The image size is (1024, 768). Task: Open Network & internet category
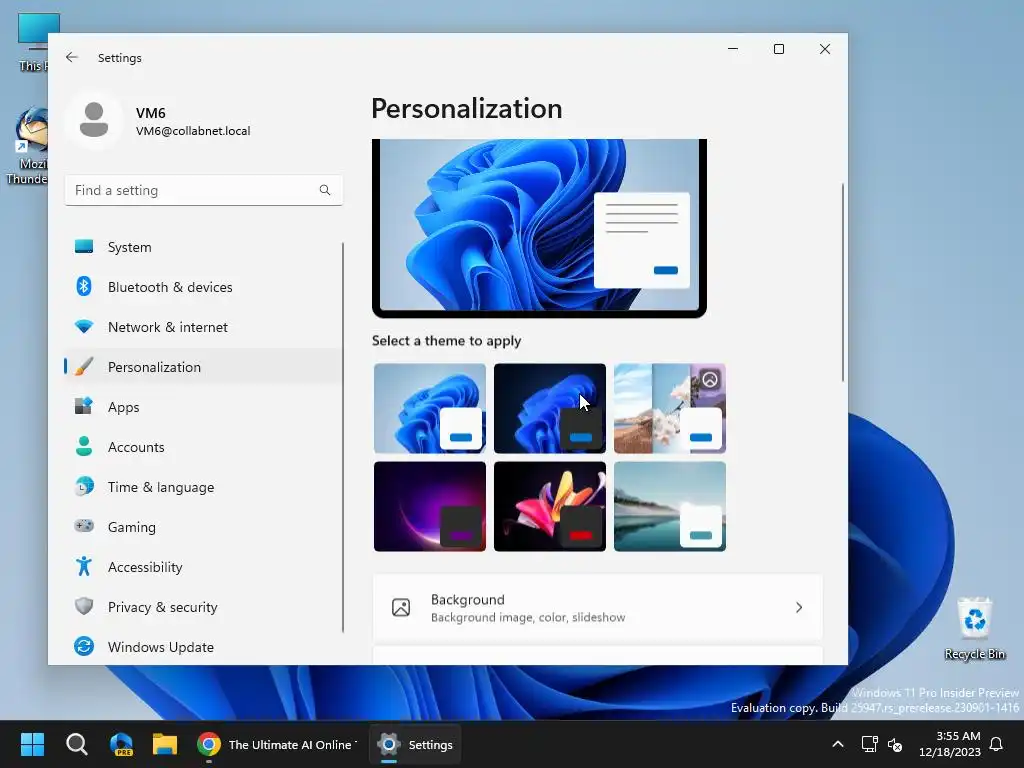(203, 327)
